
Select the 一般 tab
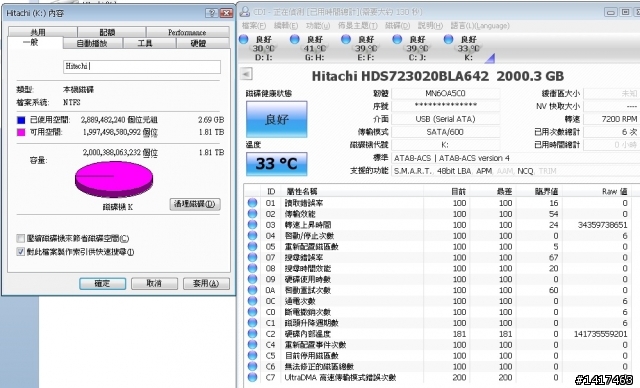coord(35,42)
